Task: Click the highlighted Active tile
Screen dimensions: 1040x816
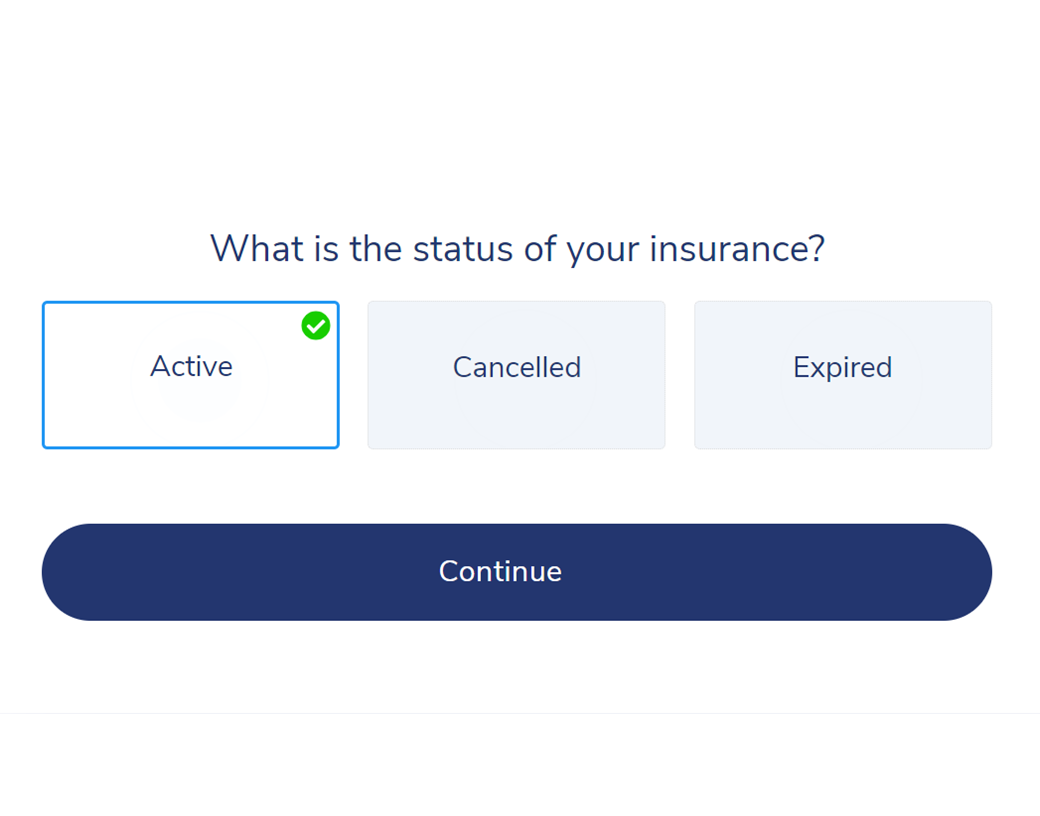Action: pos(191,375)
